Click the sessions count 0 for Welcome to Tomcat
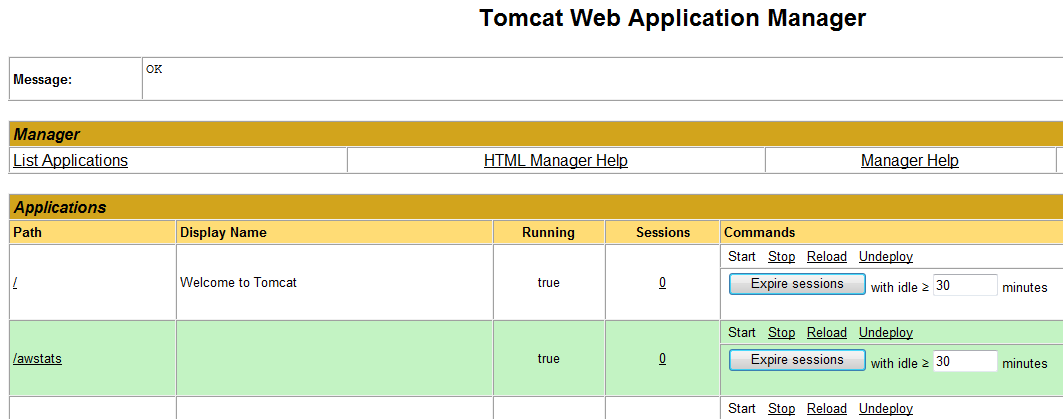Viewport: 1063px width, 419px height. coord(662,283)
